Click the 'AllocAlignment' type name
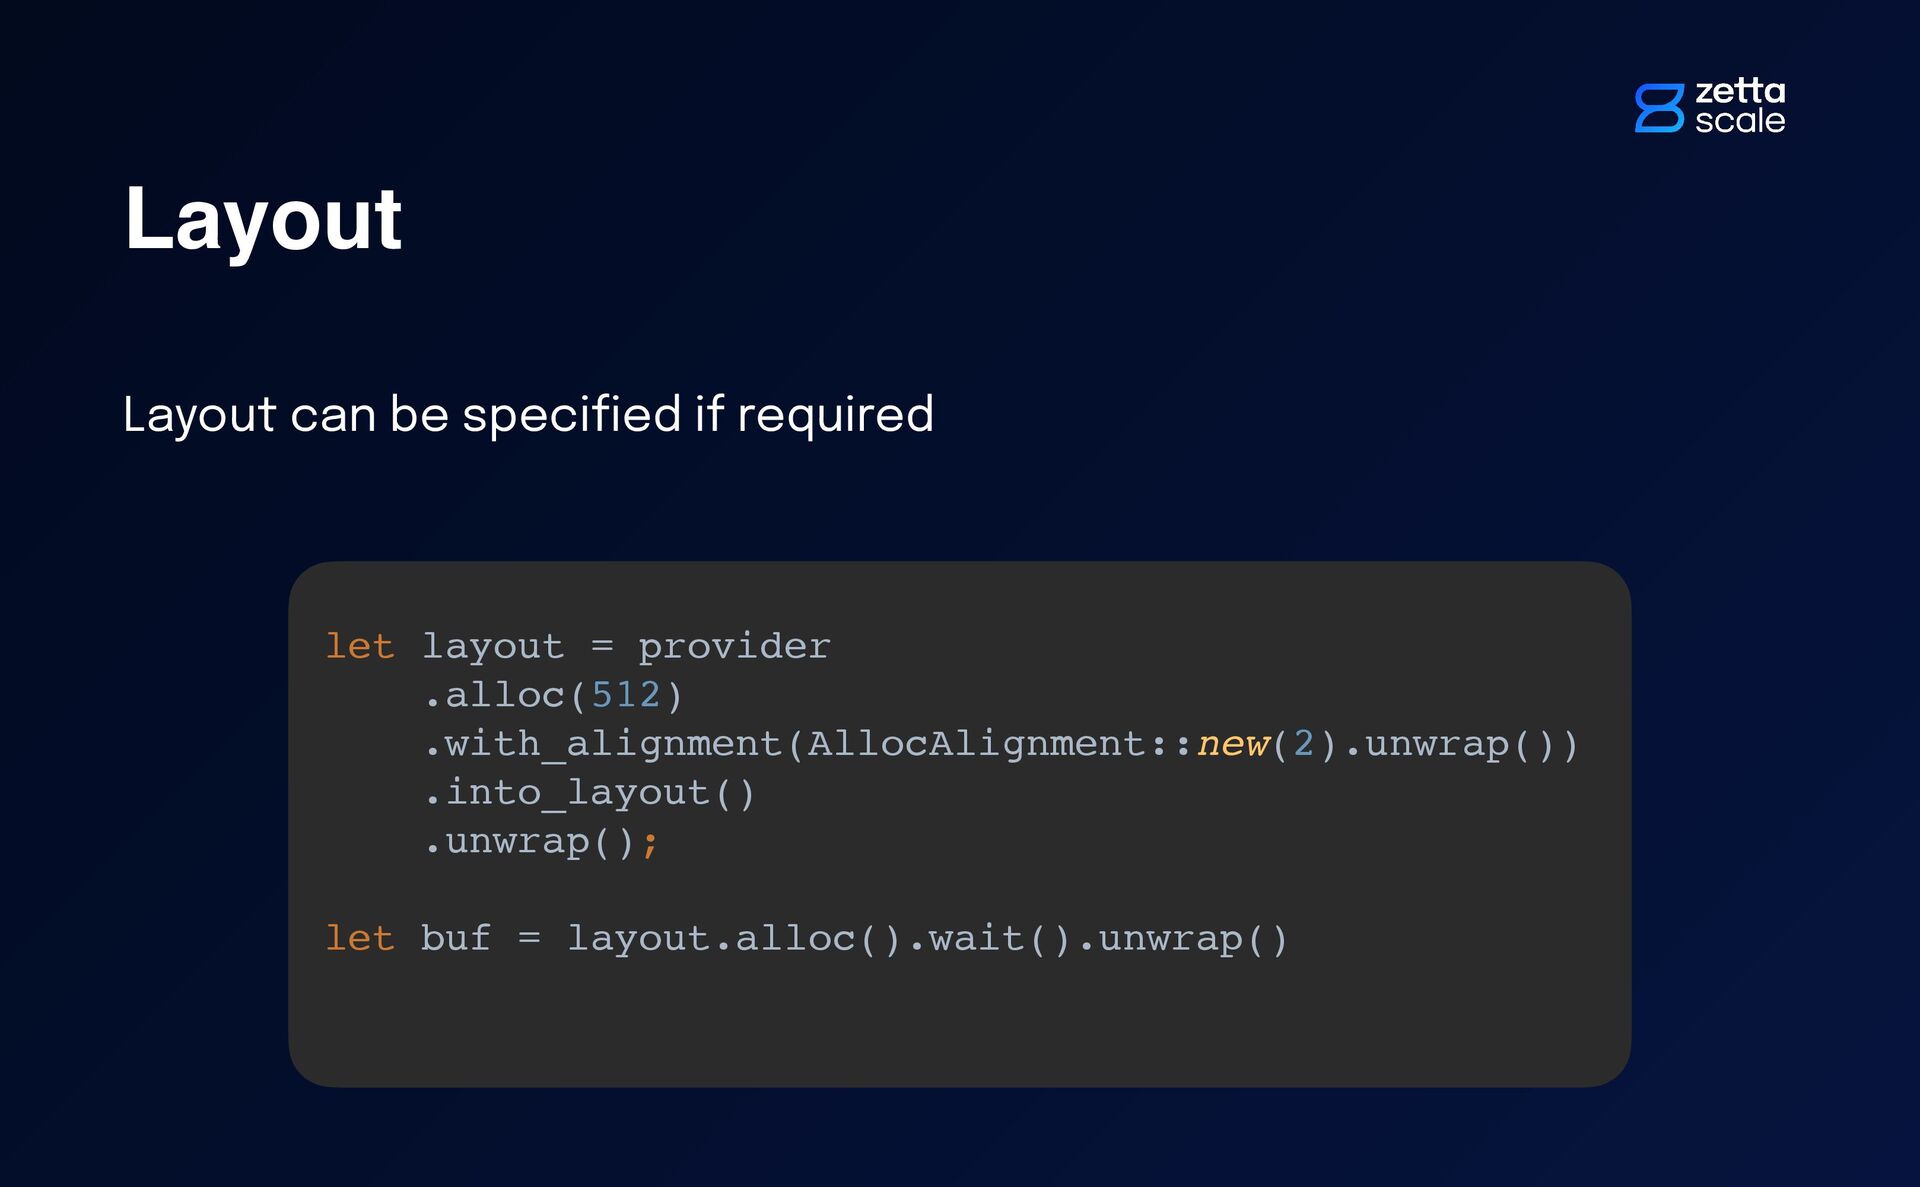The image size is (1920, 1187). [977, 744]
